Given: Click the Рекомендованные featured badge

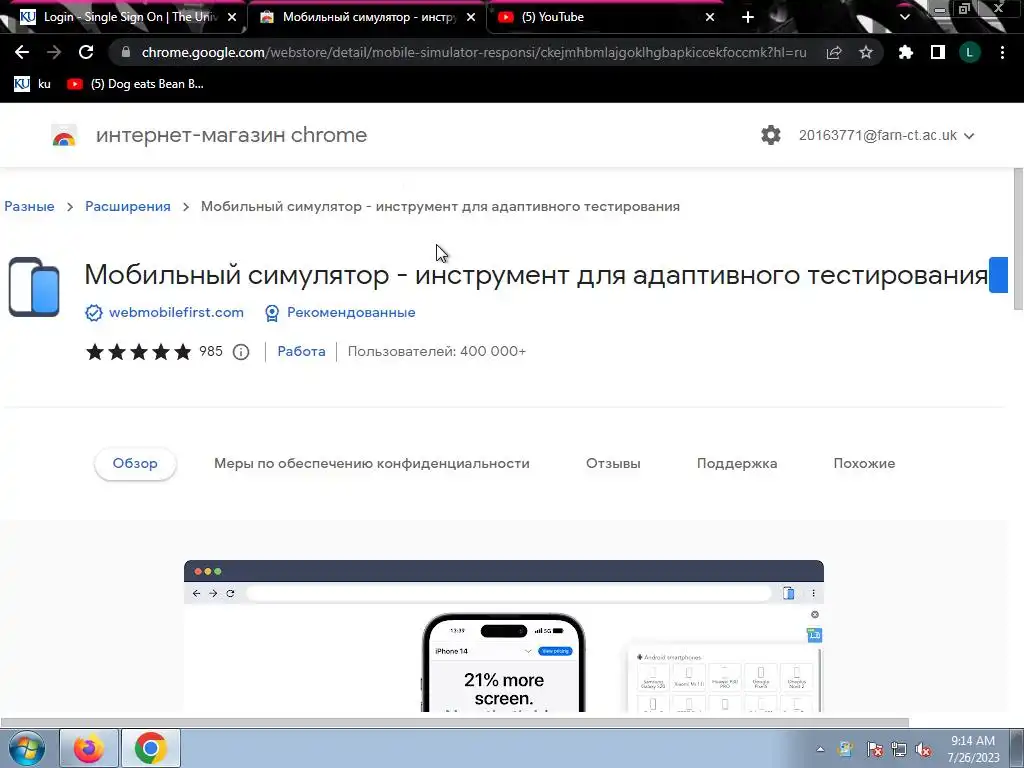Looking at the screenshot, I should [340, 313].
